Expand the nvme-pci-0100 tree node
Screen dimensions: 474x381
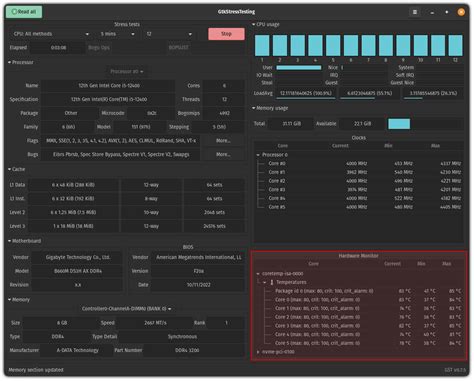coord(258,352)
